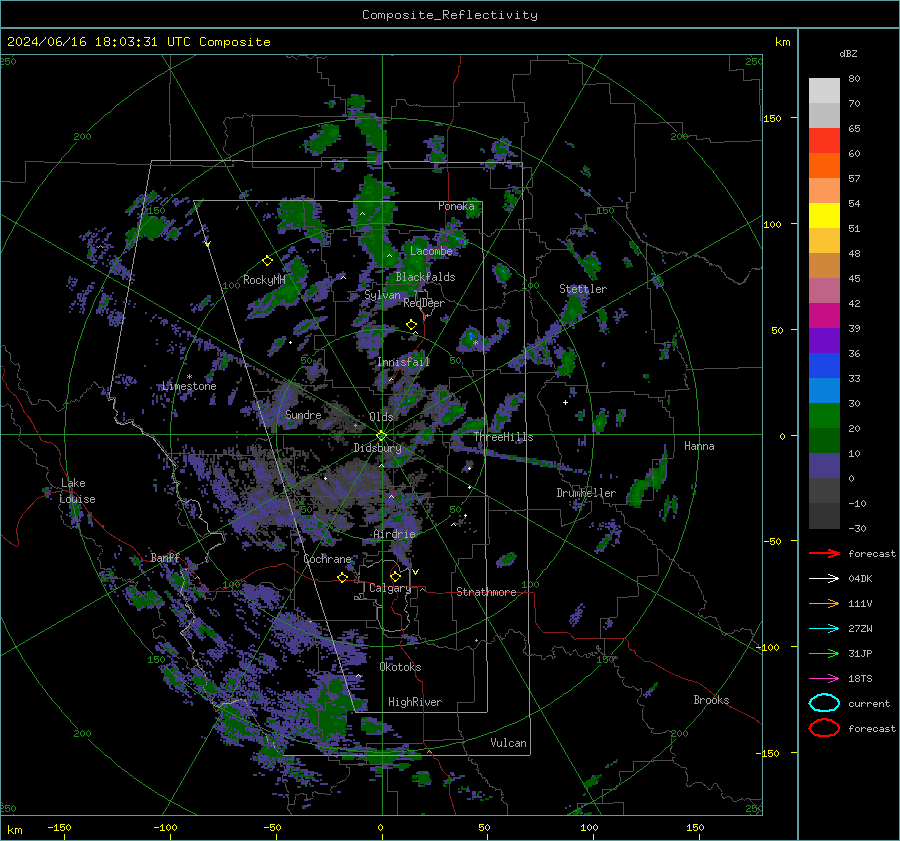Click the white 04DK arrow icon
The image size is (900, 841).
point(824,579)
